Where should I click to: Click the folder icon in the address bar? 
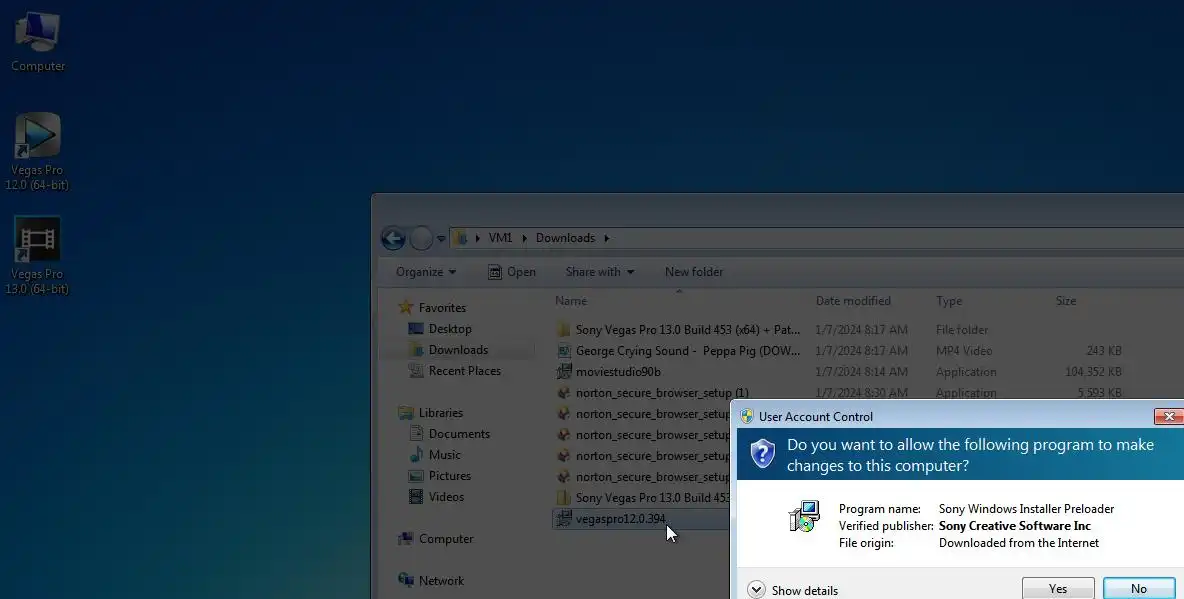click(x=461, y=238)
